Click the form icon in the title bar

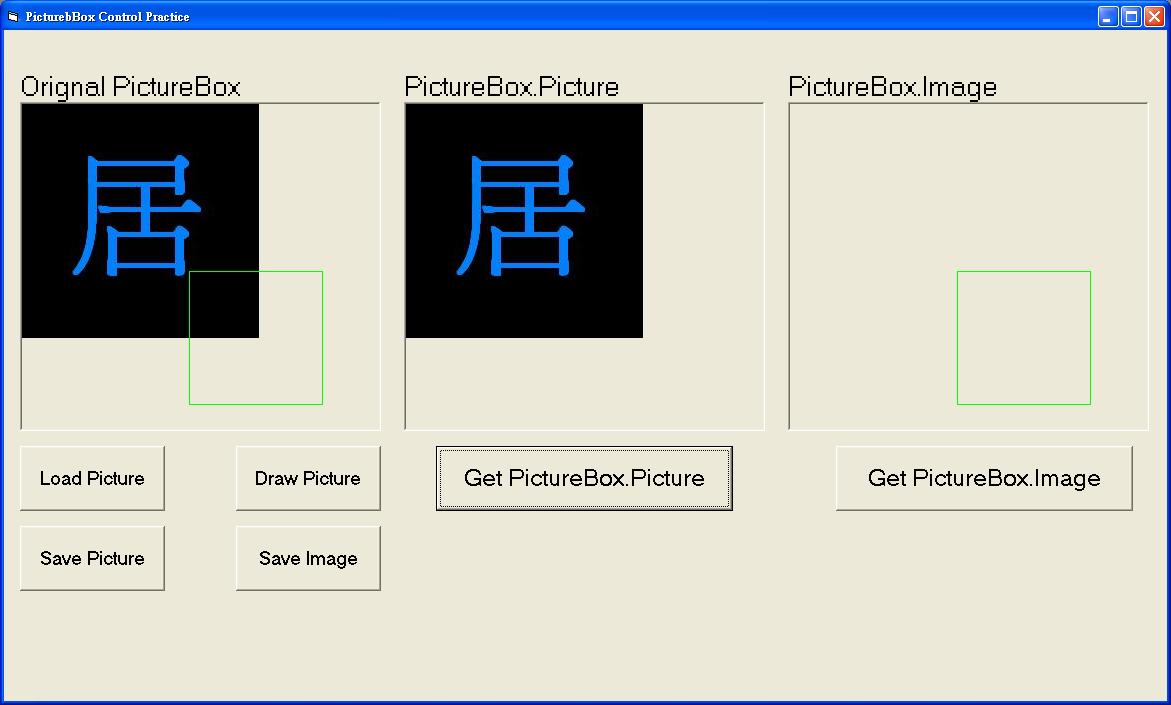point(12,15)
